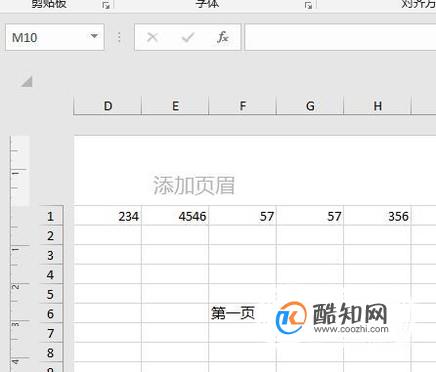Image resolution: width=436 pixels, height=372 pixels.
Task: Click into the formula bar input
Action: pyautogui.click(x=340, y=37)
